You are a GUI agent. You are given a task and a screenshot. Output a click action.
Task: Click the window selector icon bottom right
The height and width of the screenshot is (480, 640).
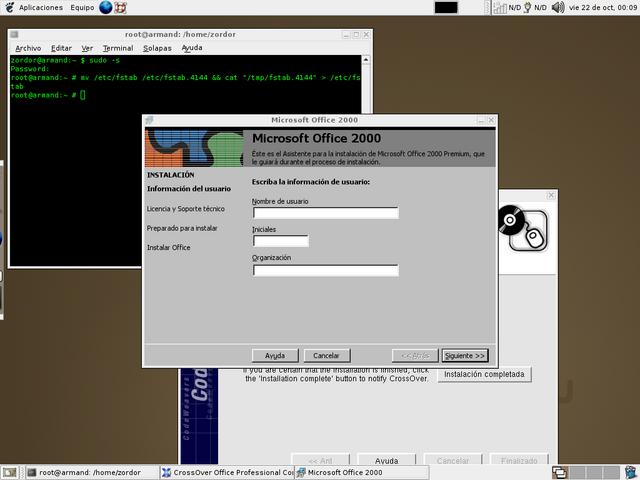(559, 473)
